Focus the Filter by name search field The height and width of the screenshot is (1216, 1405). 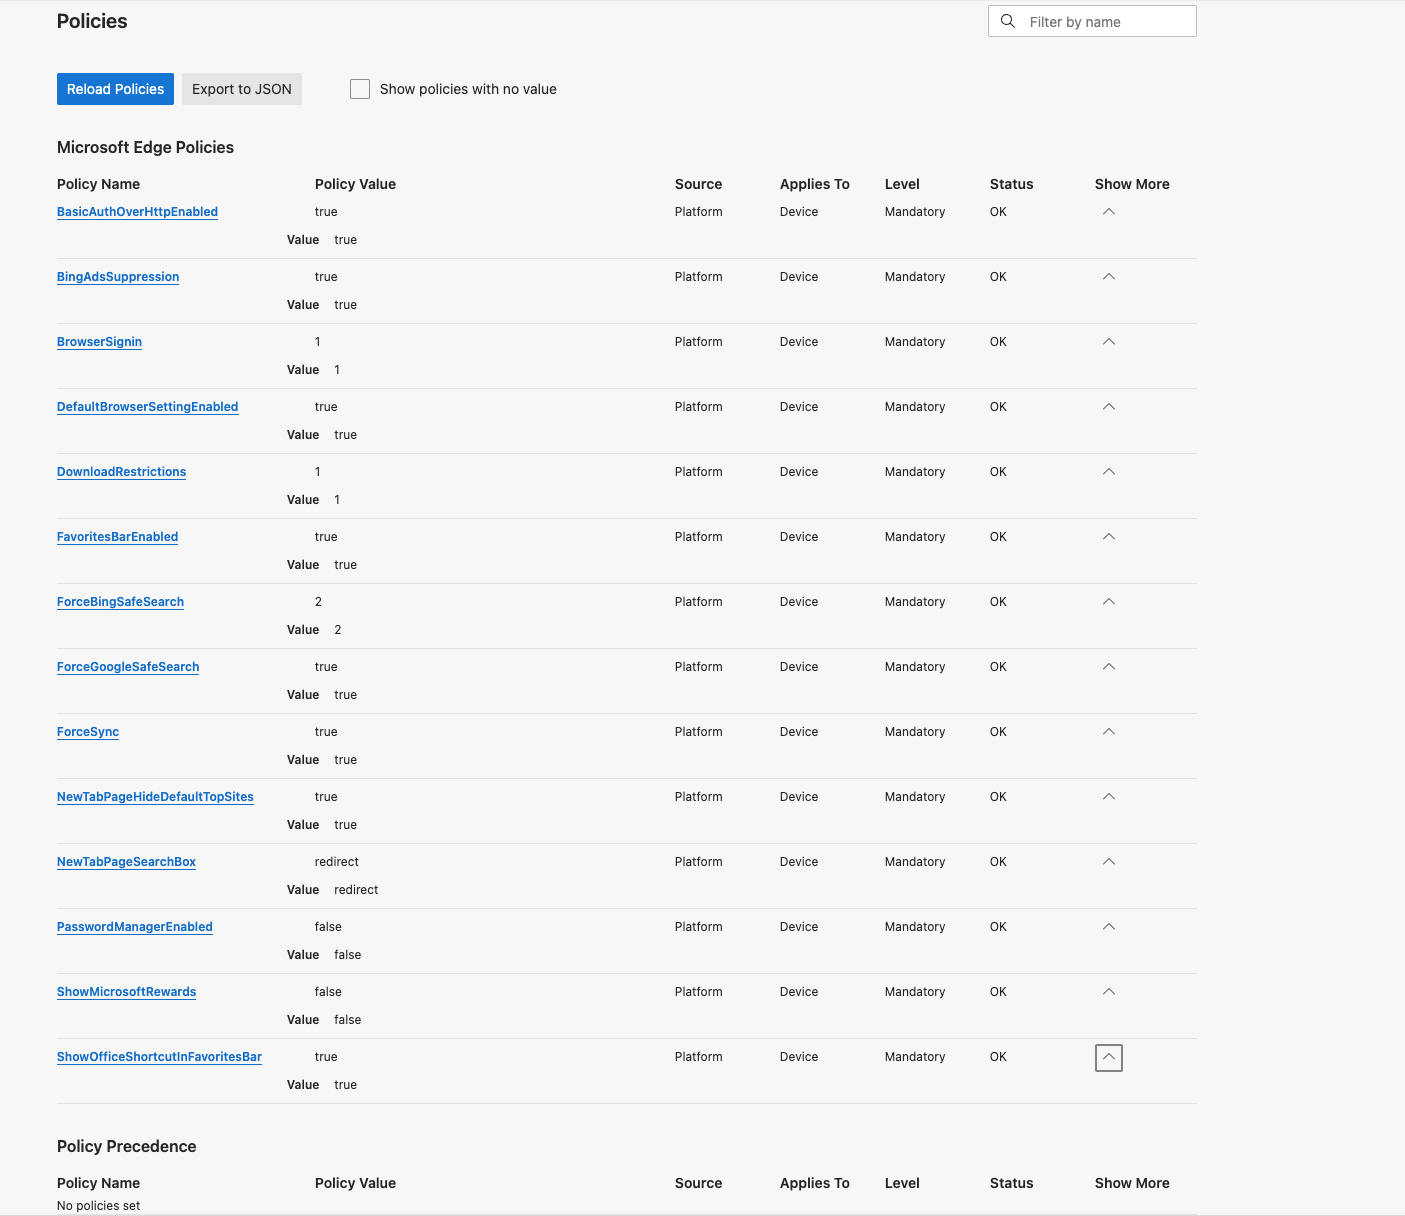pyautogui.click(x=1092, y=21)
